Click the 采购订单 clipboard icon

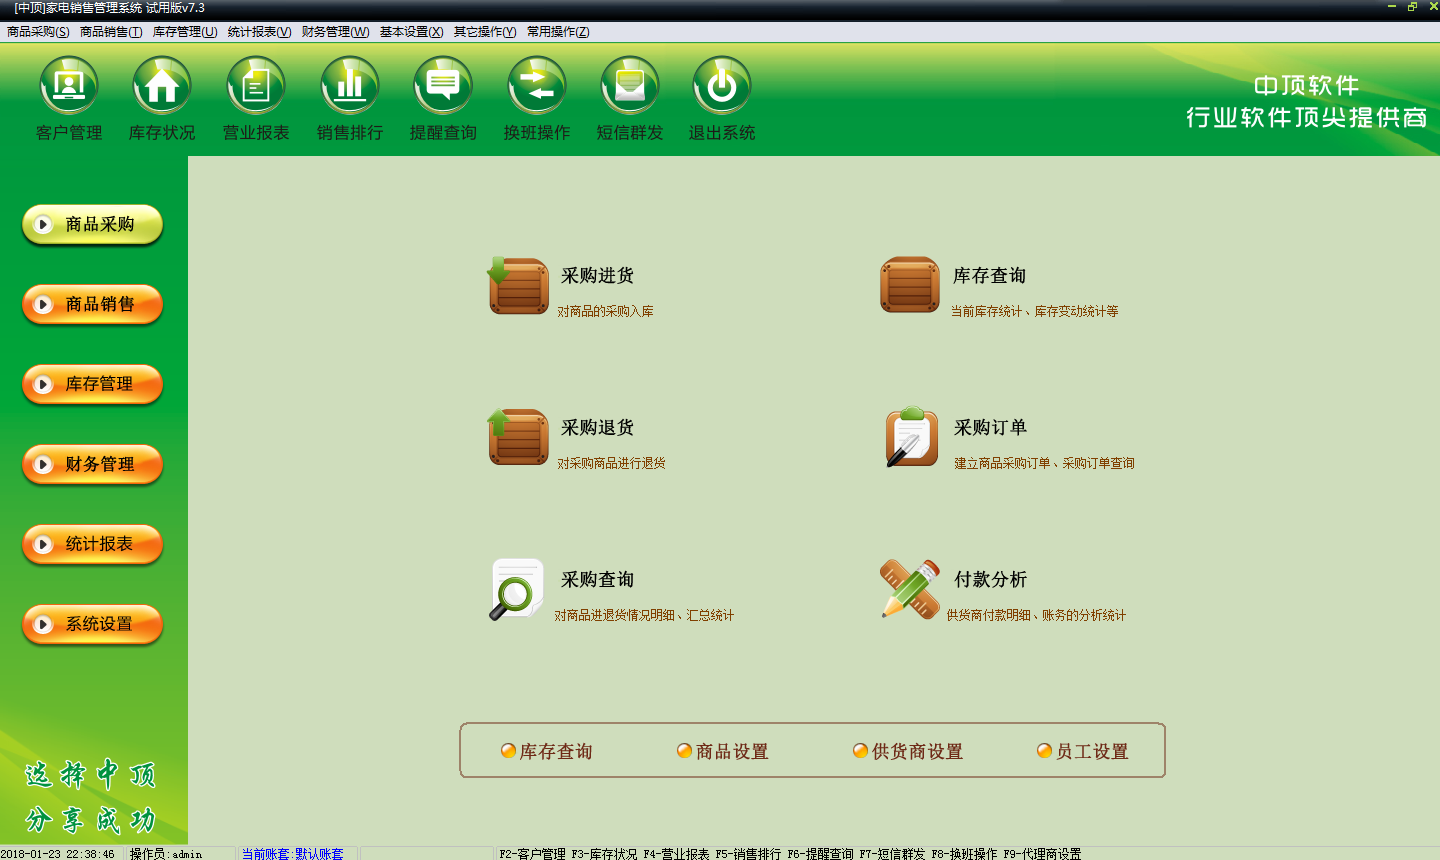911,437
